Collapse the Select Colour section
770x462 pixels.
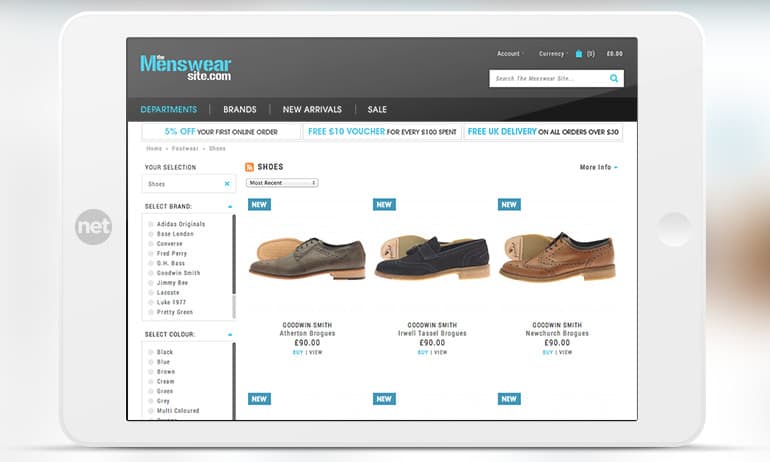click(230, 335)
